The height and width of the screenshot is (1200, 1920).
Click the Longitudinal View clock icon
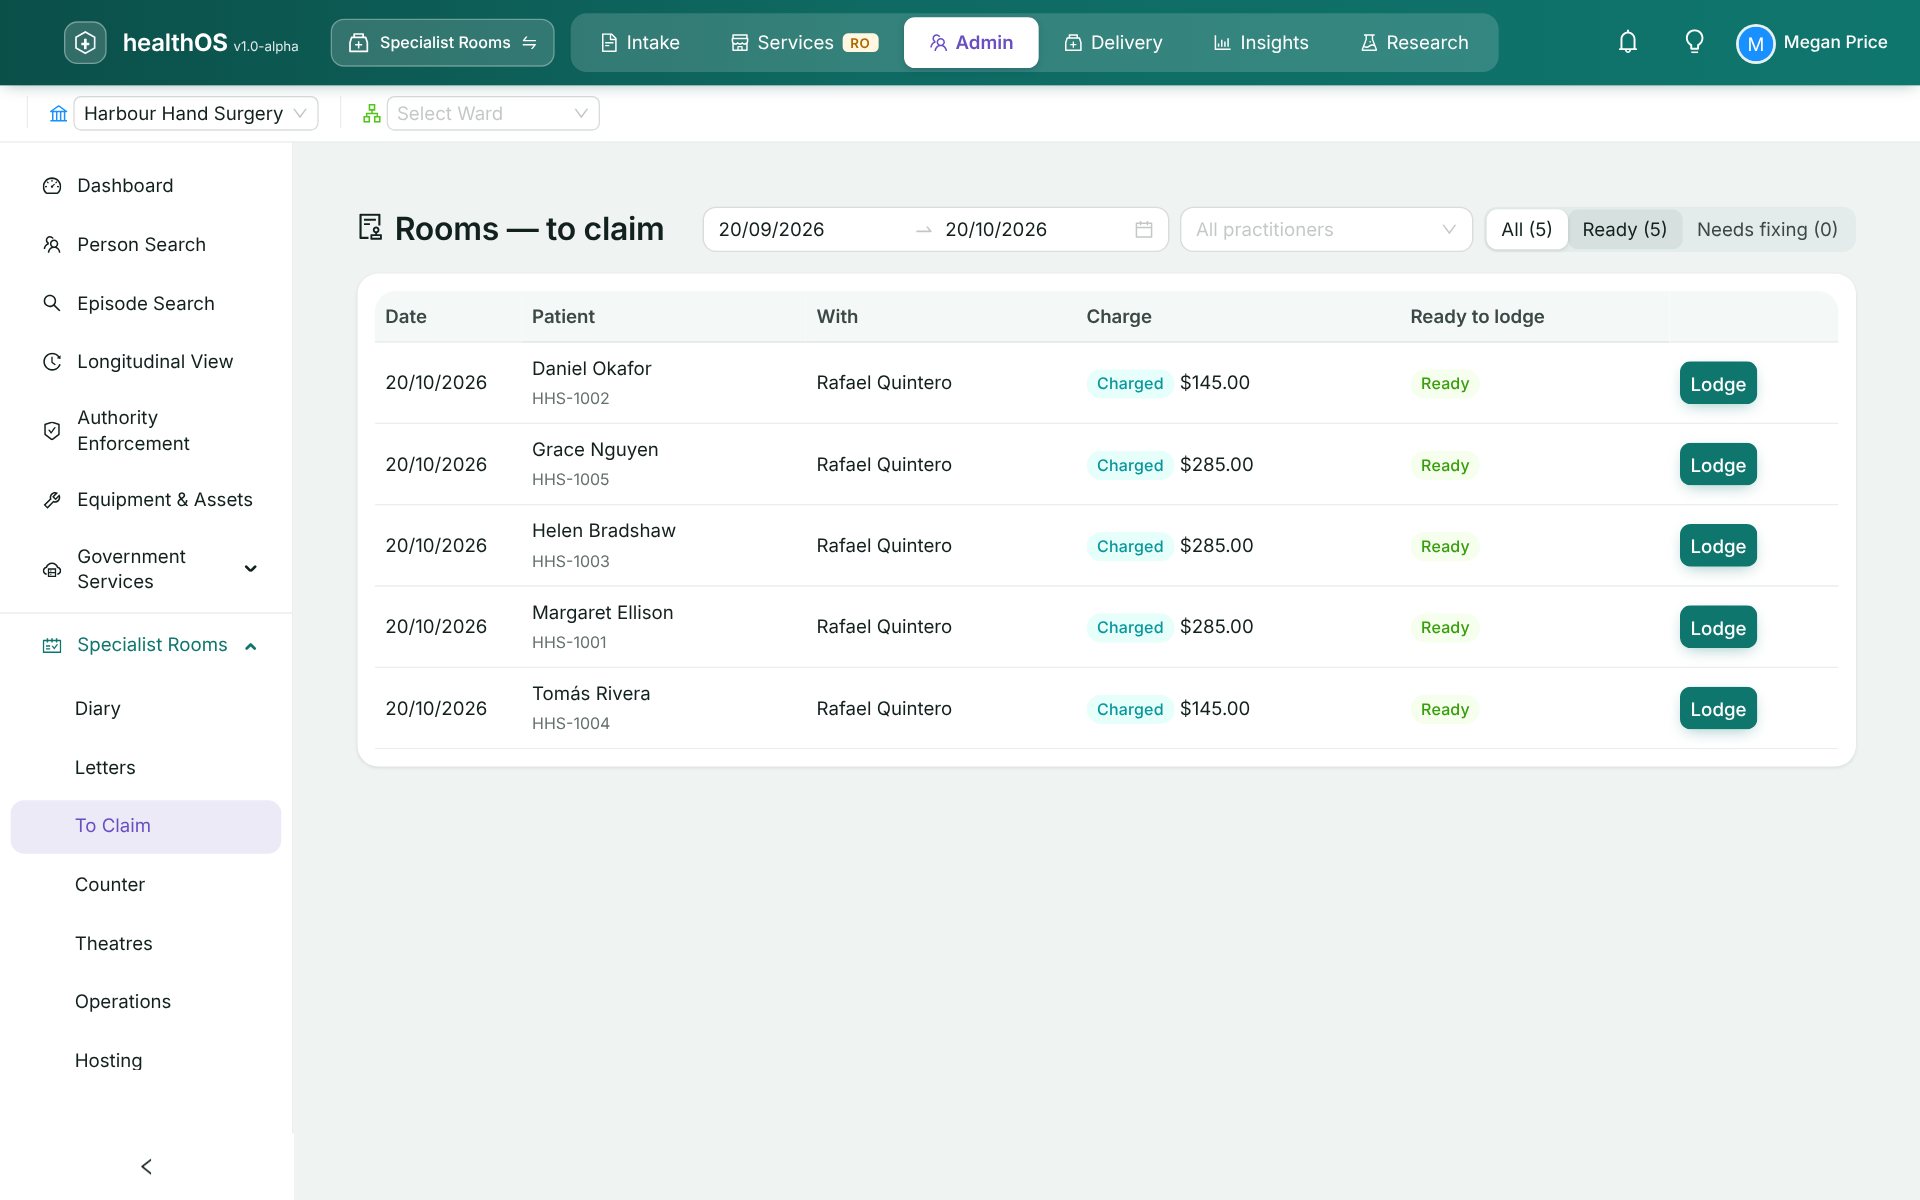pos(52,362)
